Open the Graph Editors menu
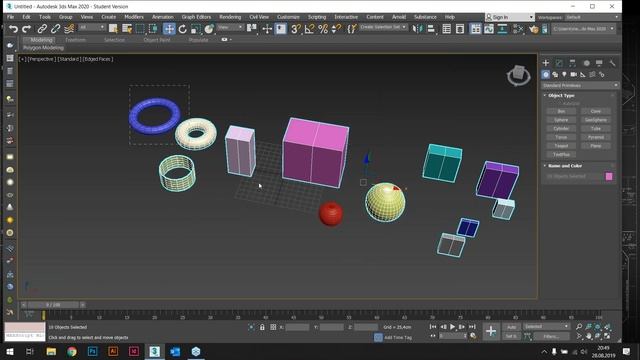The image size is (640, 360). (x=196, y=17)
